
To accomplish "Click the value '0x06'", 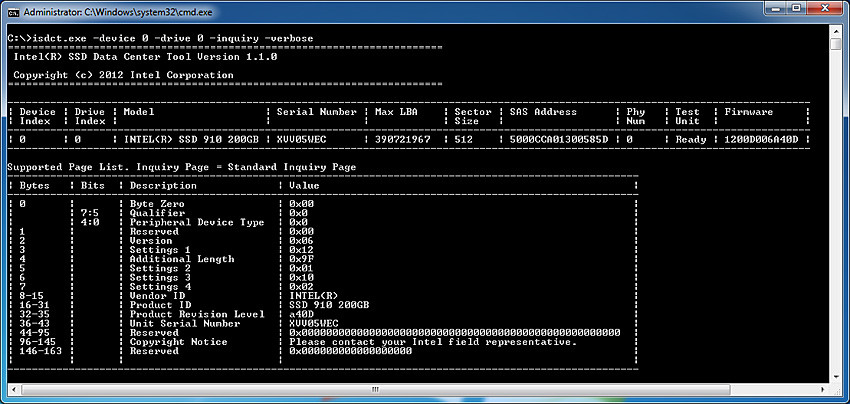I will (301, 241).
